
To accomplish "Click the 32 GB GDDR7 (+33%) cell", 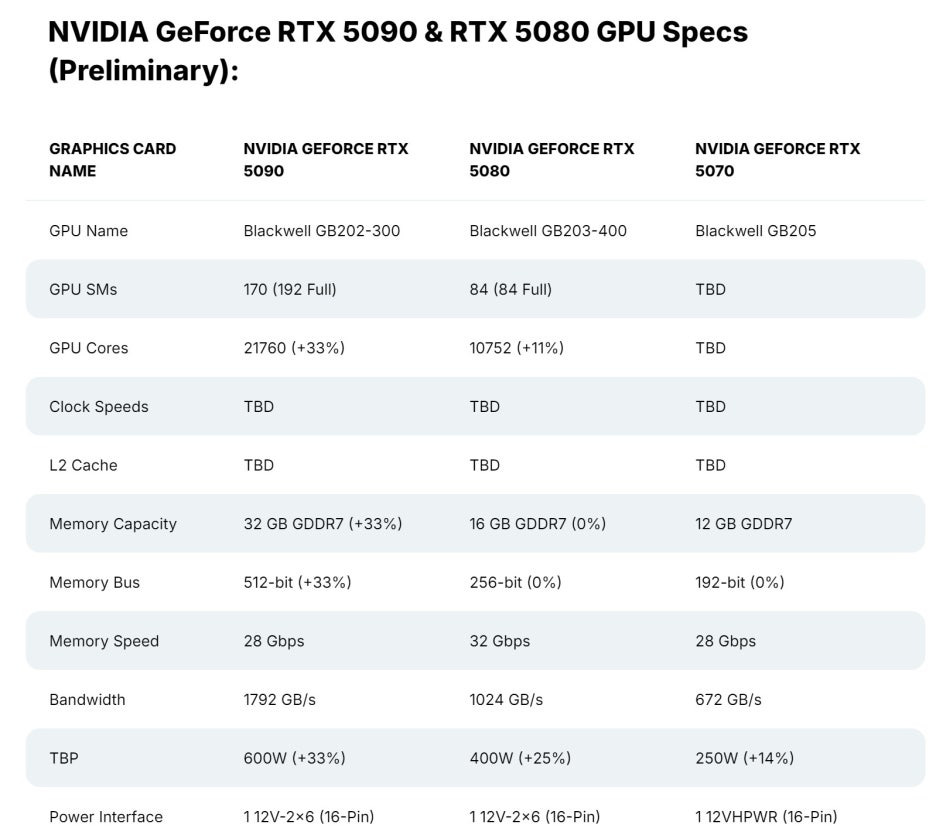I will [323, 523].
